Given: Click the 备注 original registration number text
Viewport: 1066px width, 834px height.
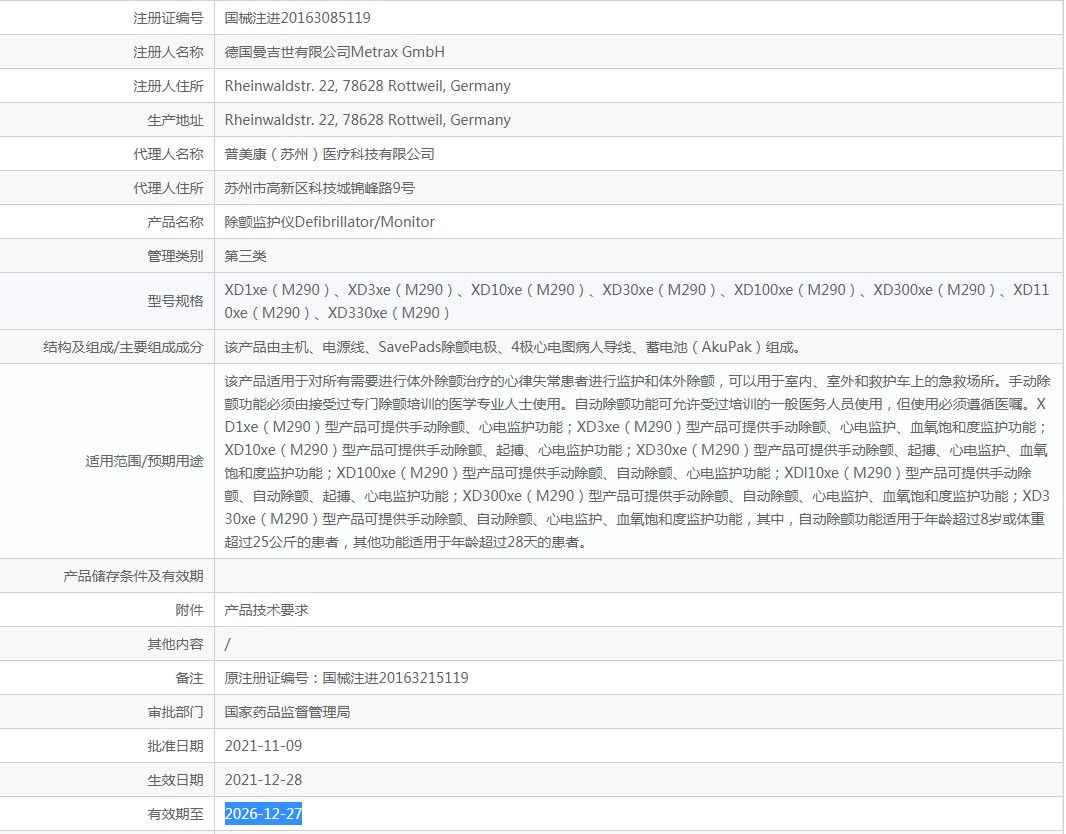Looking at the screenshot, I should [x=346, y=678].
